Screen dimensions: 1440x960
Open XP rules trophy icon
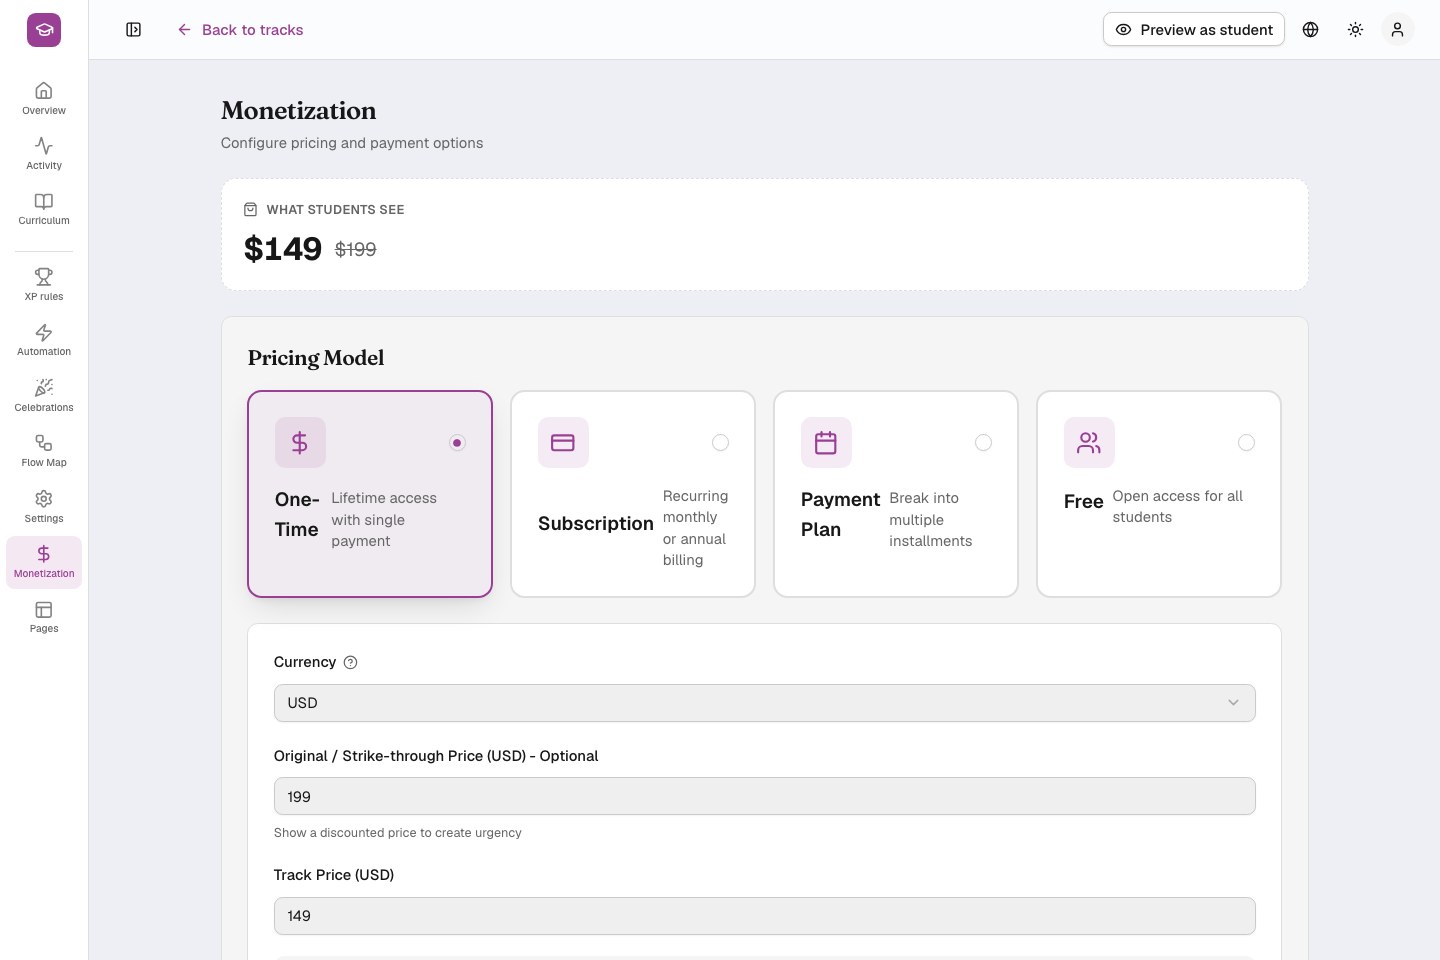pos(44,277)
